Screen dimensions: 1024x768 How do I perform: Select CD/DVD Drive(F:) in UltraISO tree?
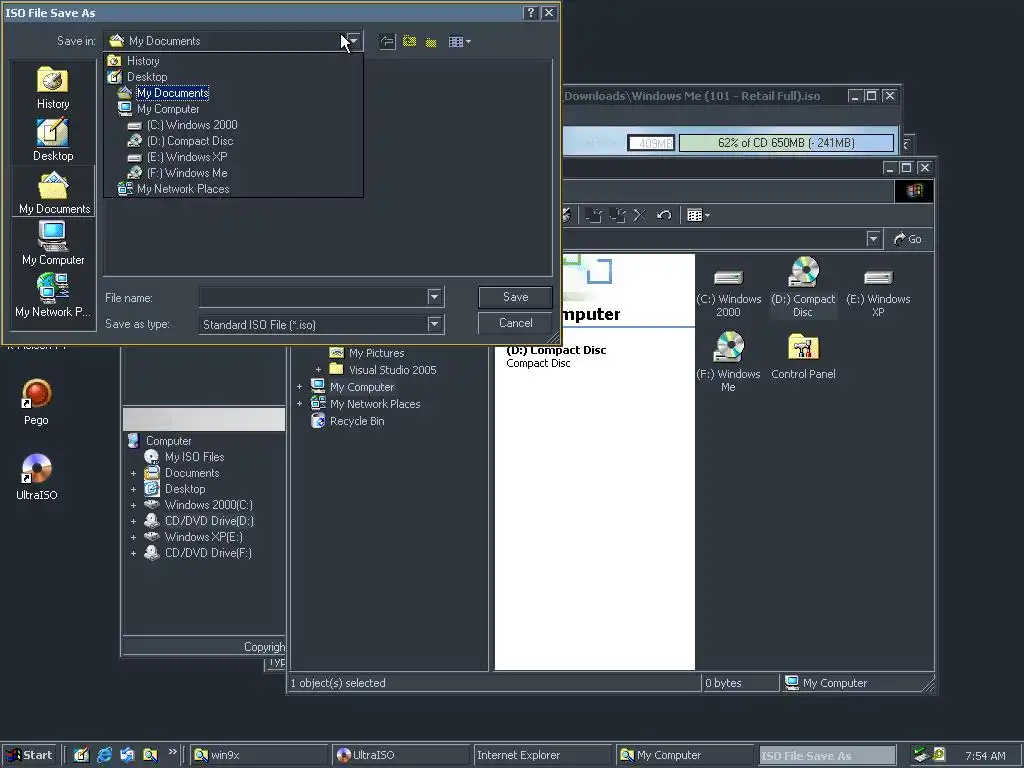[208, 553]
